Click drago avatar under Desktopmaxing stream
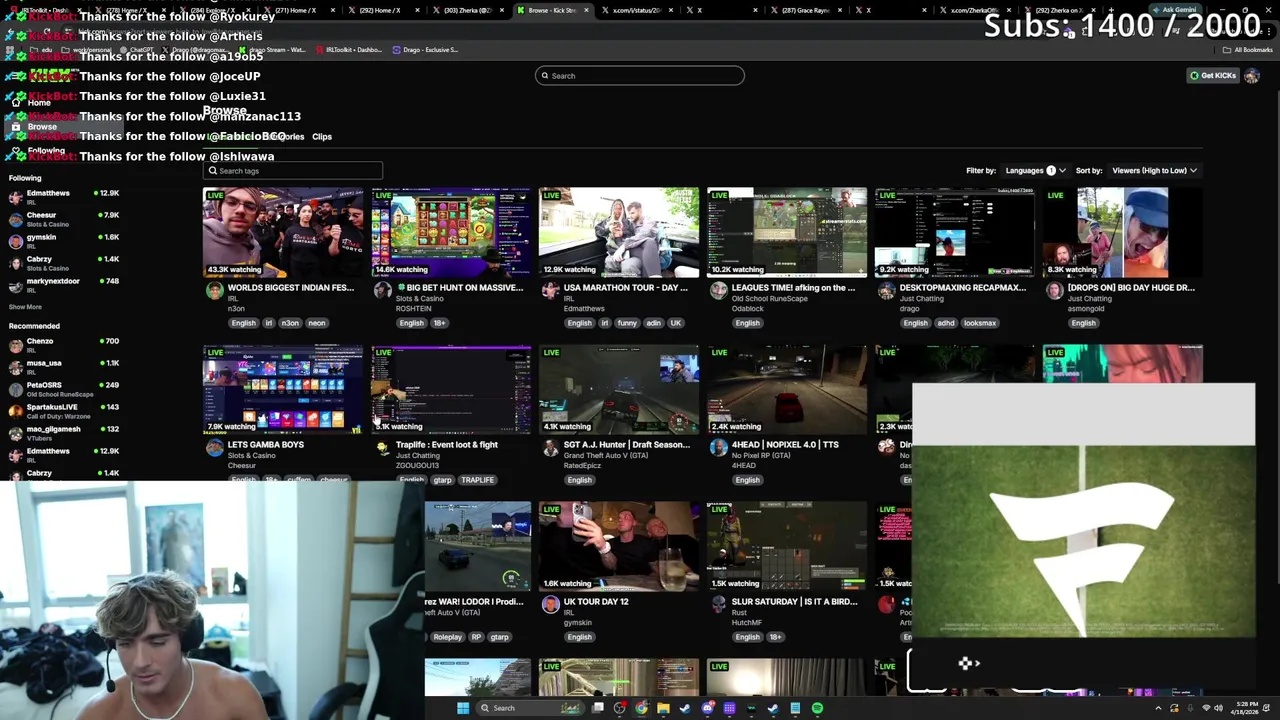The image size is (1280, 720). coord(887,291)
